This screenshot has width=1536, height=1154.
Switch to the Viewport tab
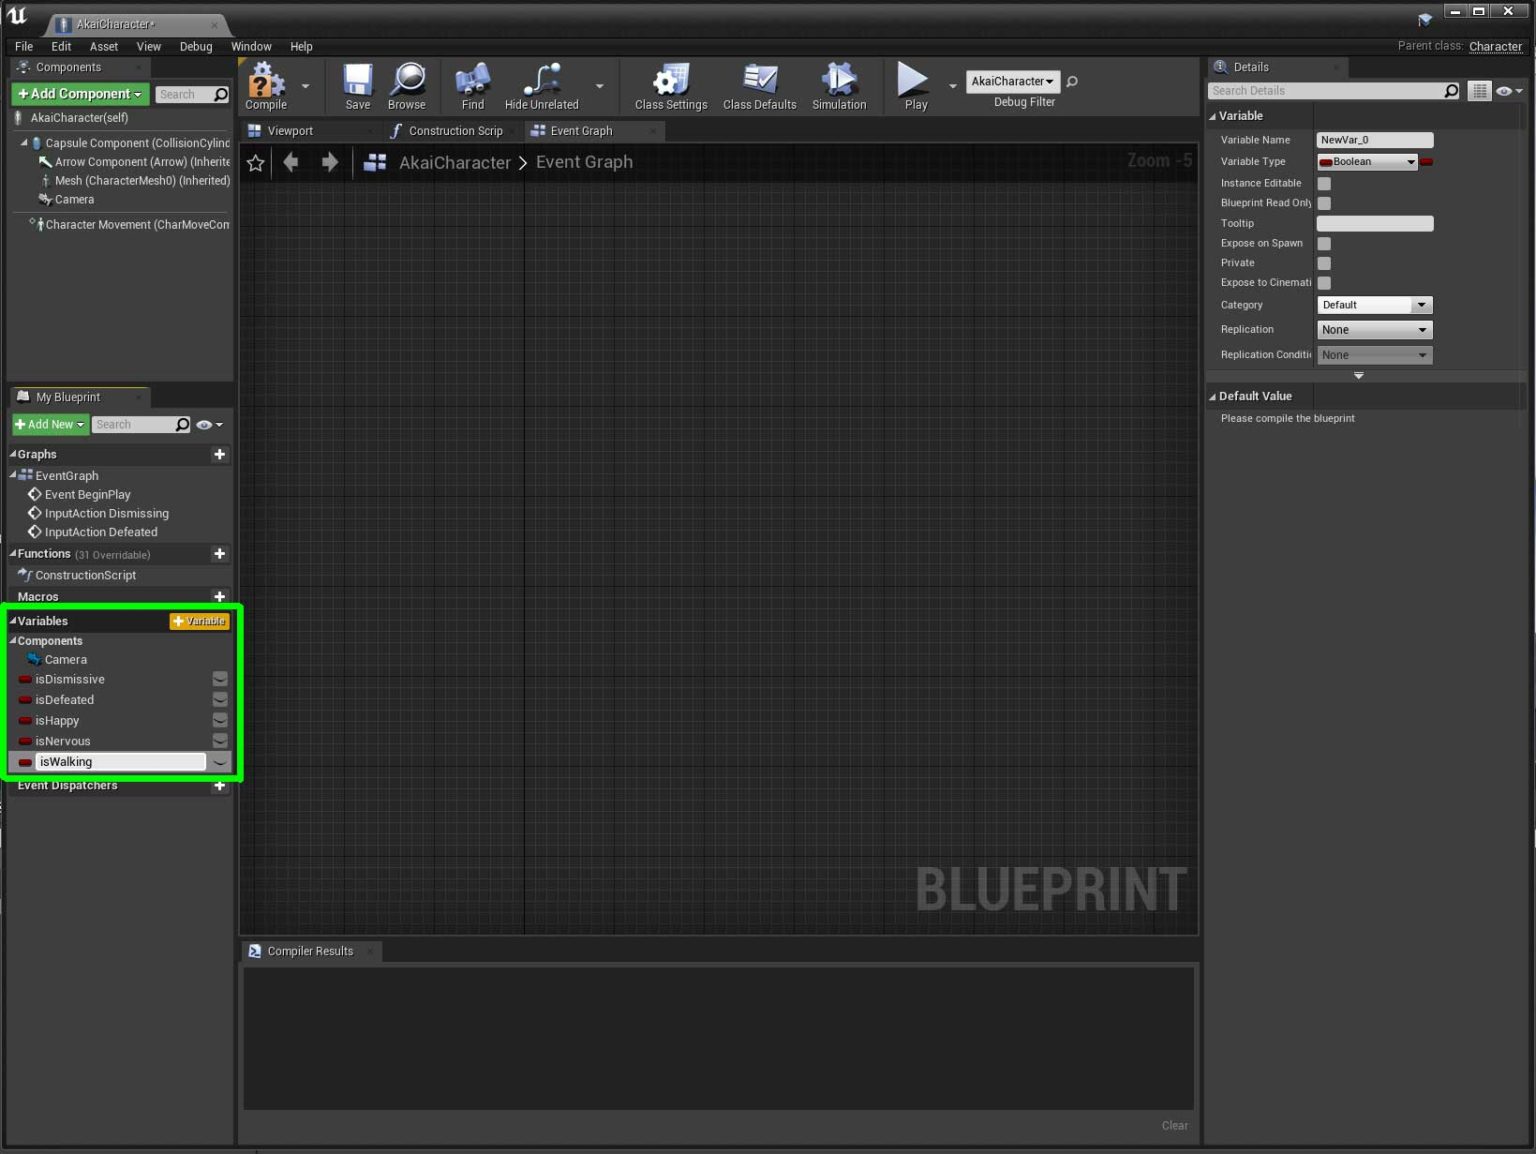pos(290,130)
